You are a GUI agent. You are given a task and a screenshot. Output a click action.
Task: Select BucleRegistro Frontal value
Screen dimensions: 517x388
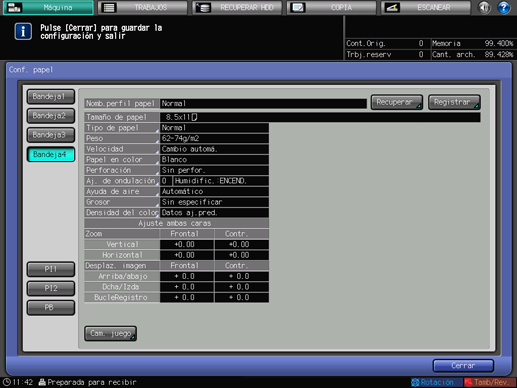click(x=187, y=298)
